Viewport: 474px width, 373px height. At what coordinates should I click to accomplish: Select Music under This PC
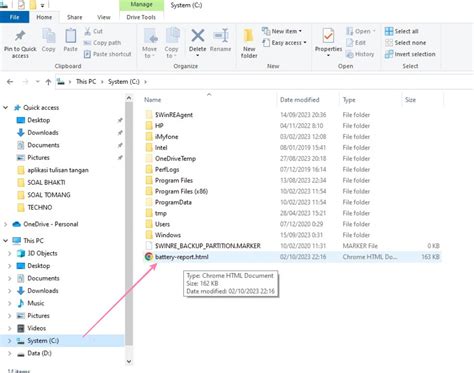[36, 303]
